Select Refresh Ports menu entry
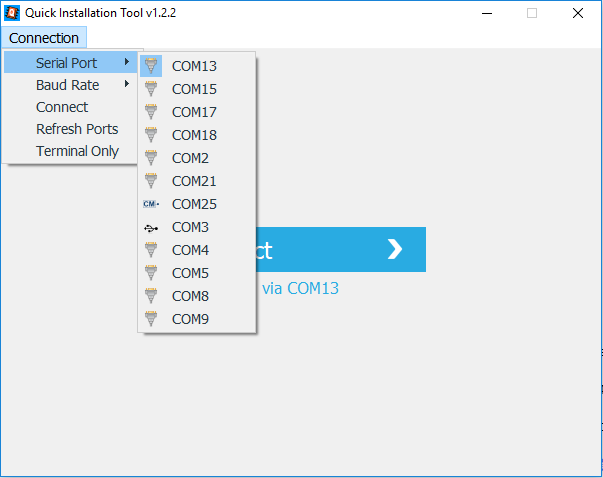 tap(77, 129)
